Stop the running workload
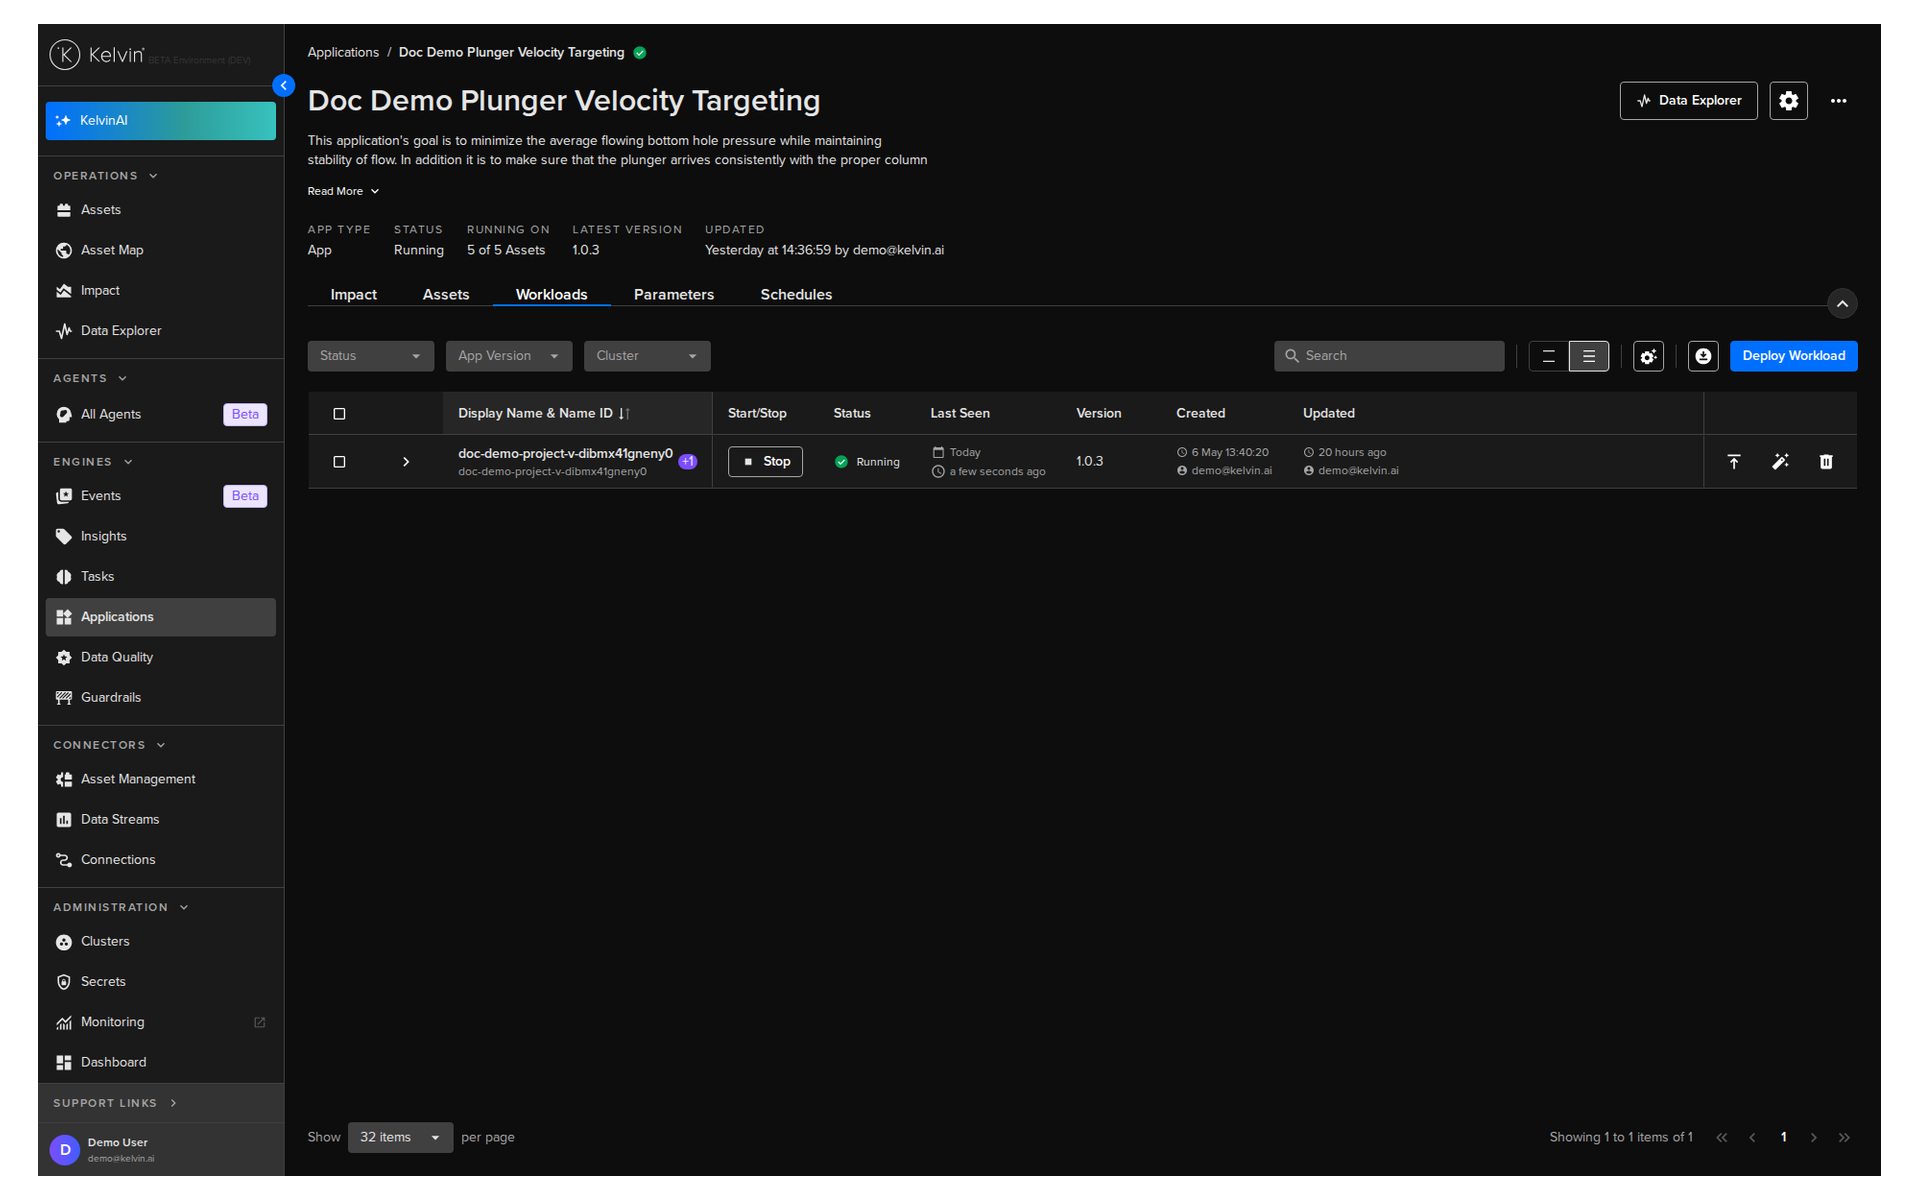 tap(765, 462)
